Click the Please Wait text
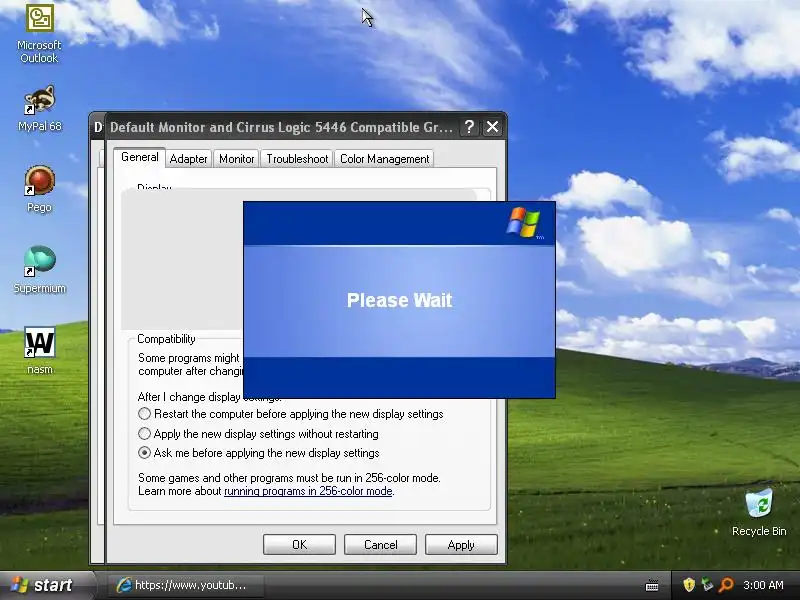This screenshot has height=600, width=800. [x=399, y=300]
